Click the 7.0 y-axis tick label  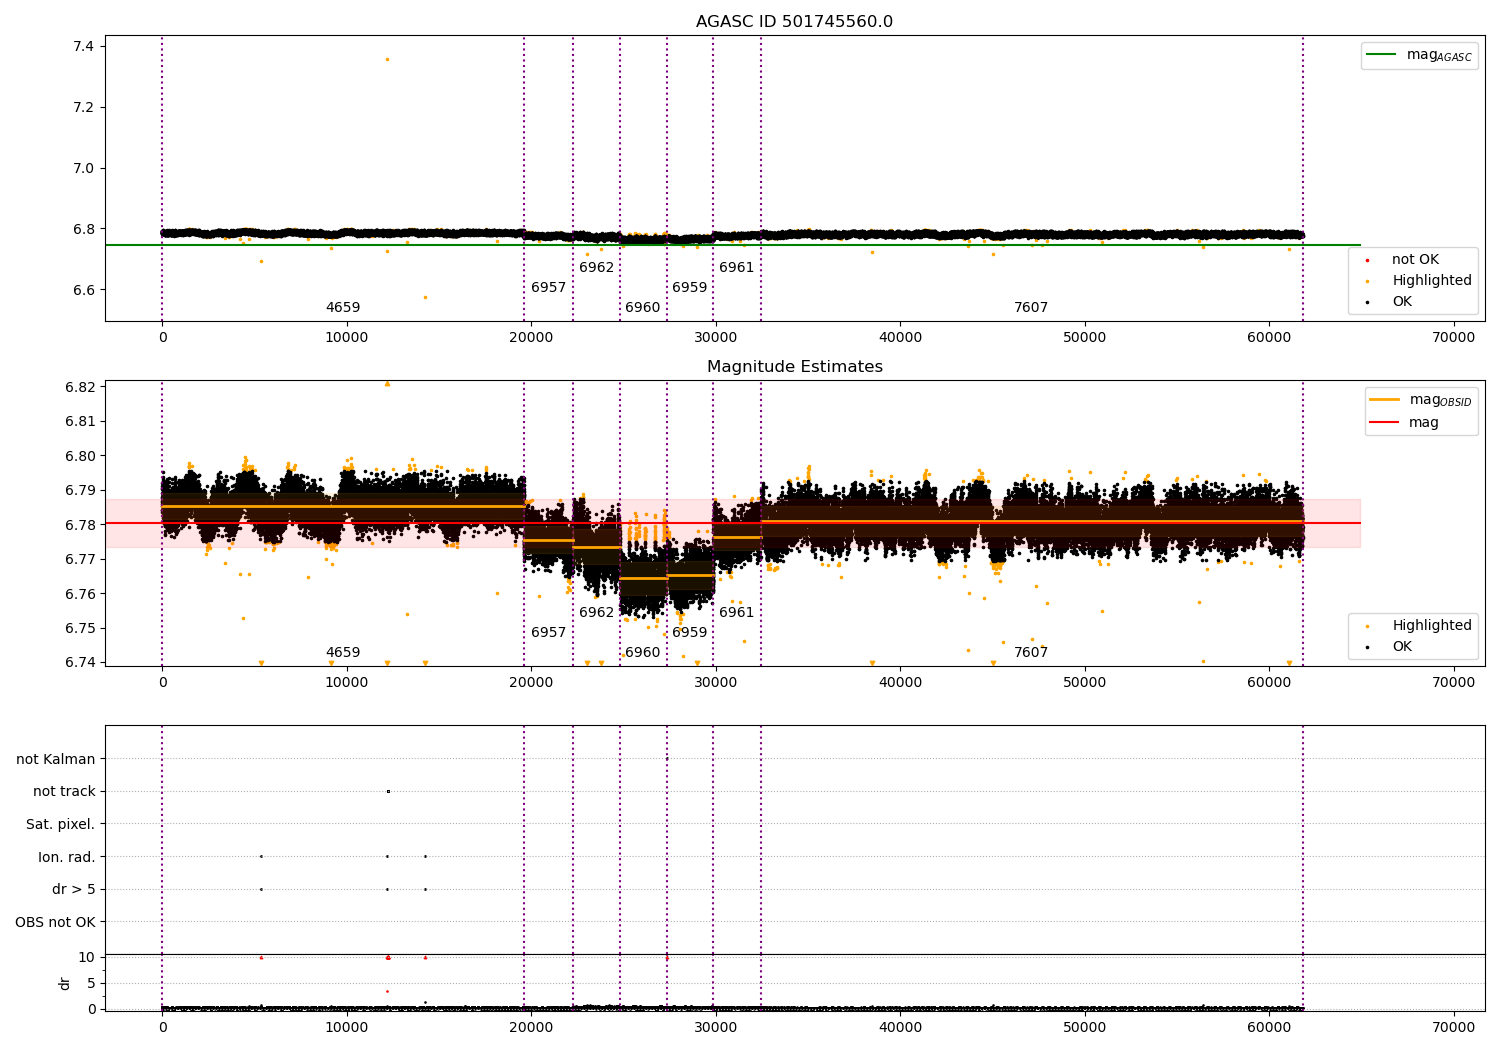[x=83, y=169]
